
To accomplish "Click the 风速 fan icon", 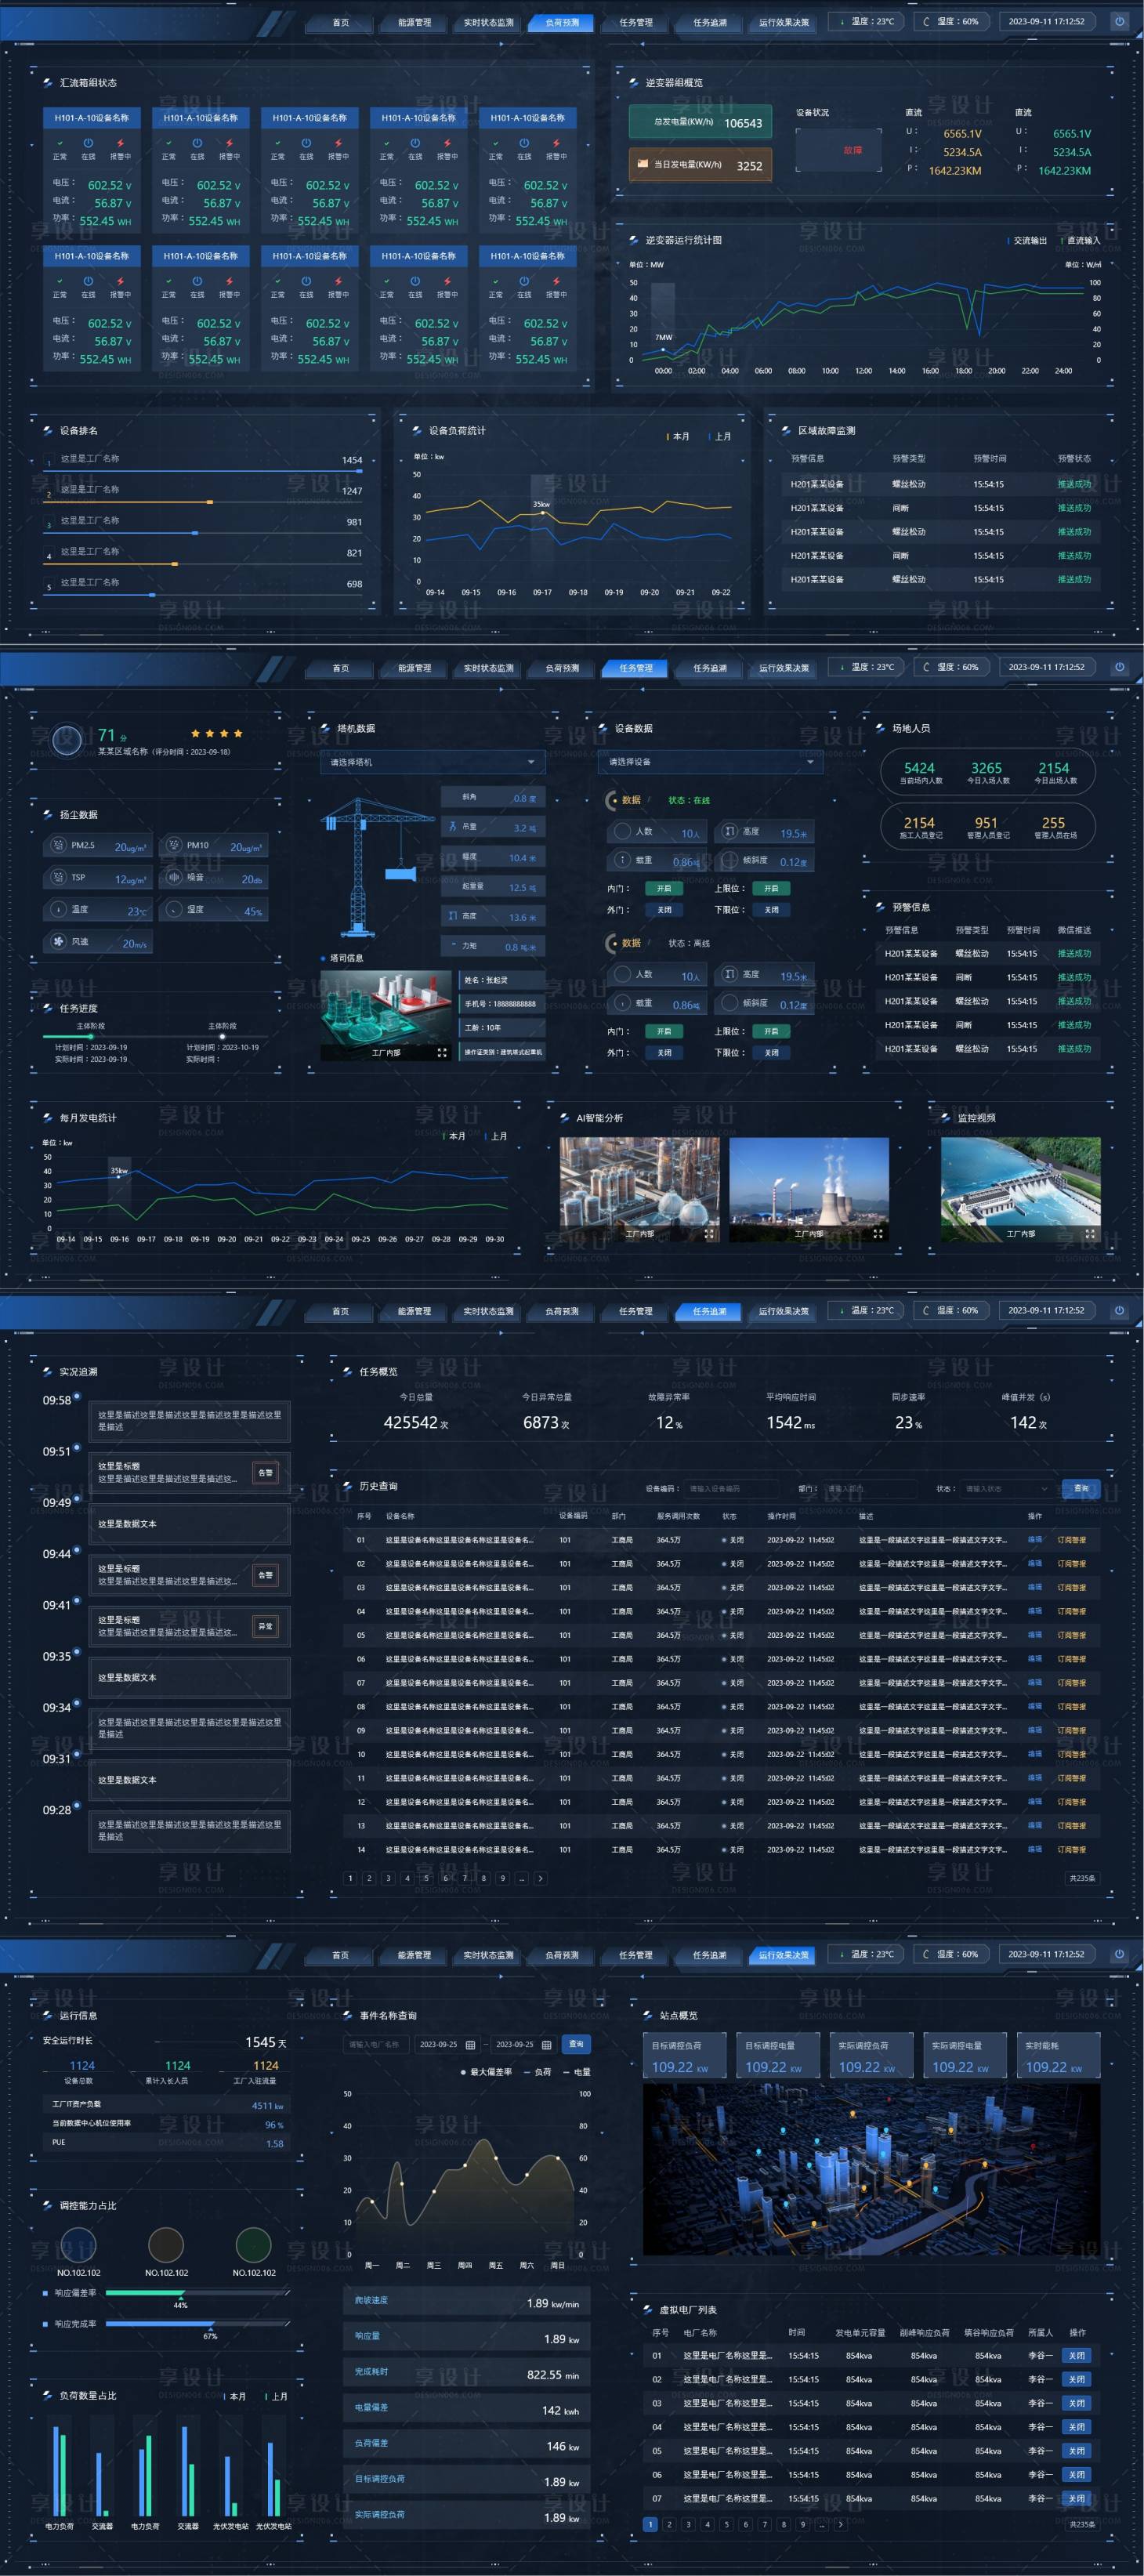I will (57, 942).
